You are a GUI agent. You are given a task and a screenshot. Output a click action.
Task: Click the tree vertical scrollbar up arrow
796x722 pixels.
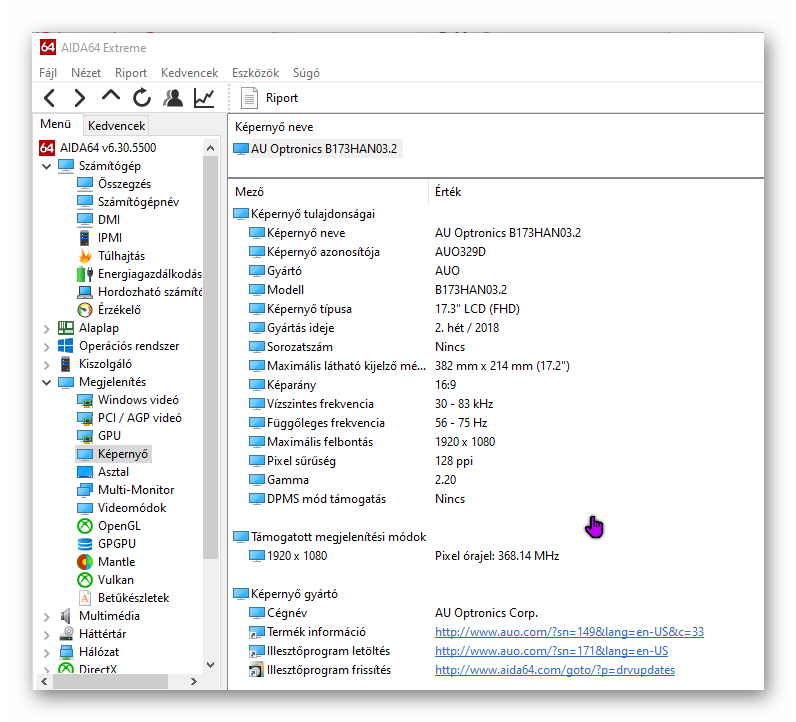coord(210,148)
